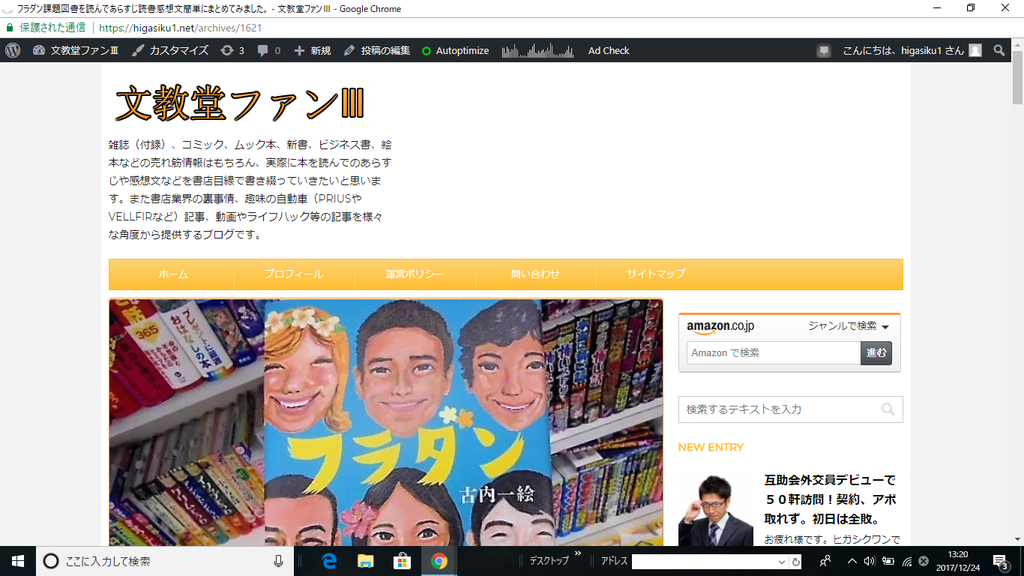Click the taskbar microphone icon
1024x576 pixels.
[x=278, y=561]
